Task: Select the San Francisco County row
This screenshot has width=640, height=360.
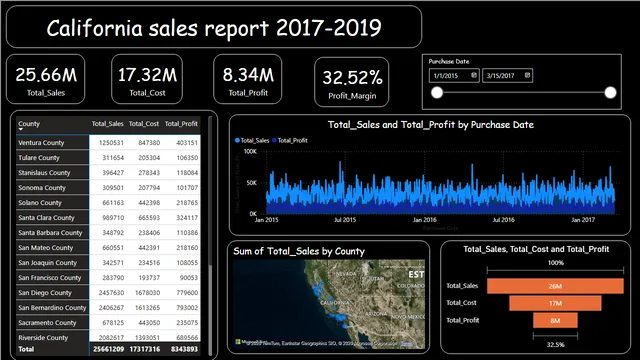Action: [x=108, y=278]
